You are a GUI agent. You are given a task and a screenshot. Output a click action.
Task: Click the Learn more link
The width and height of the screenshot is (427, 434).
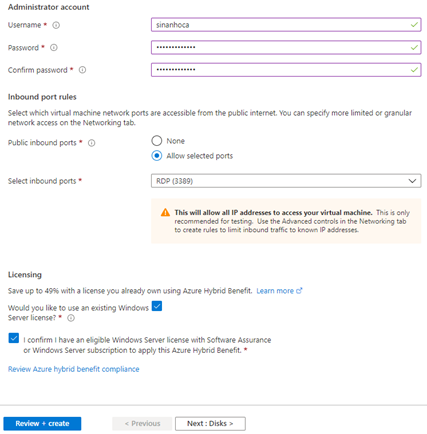coord(275,291)
